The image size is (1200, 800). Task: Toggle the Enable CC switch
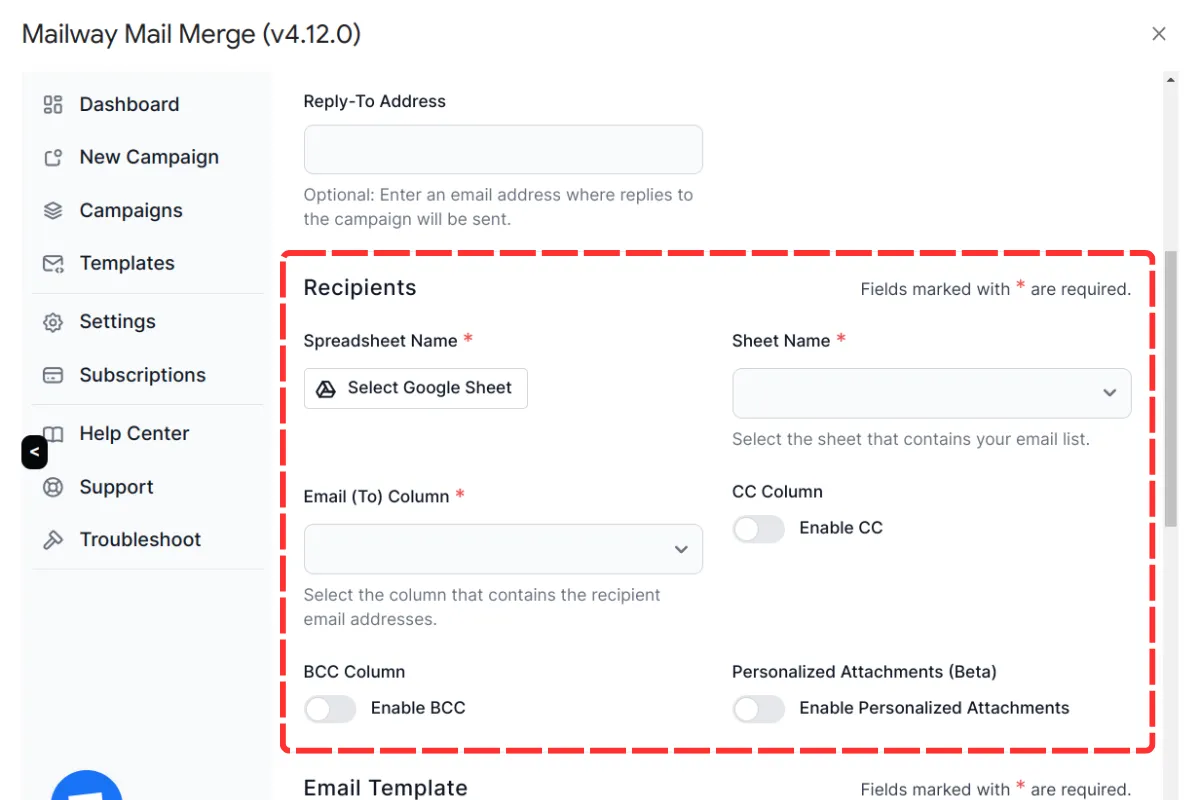click(759, 528)
